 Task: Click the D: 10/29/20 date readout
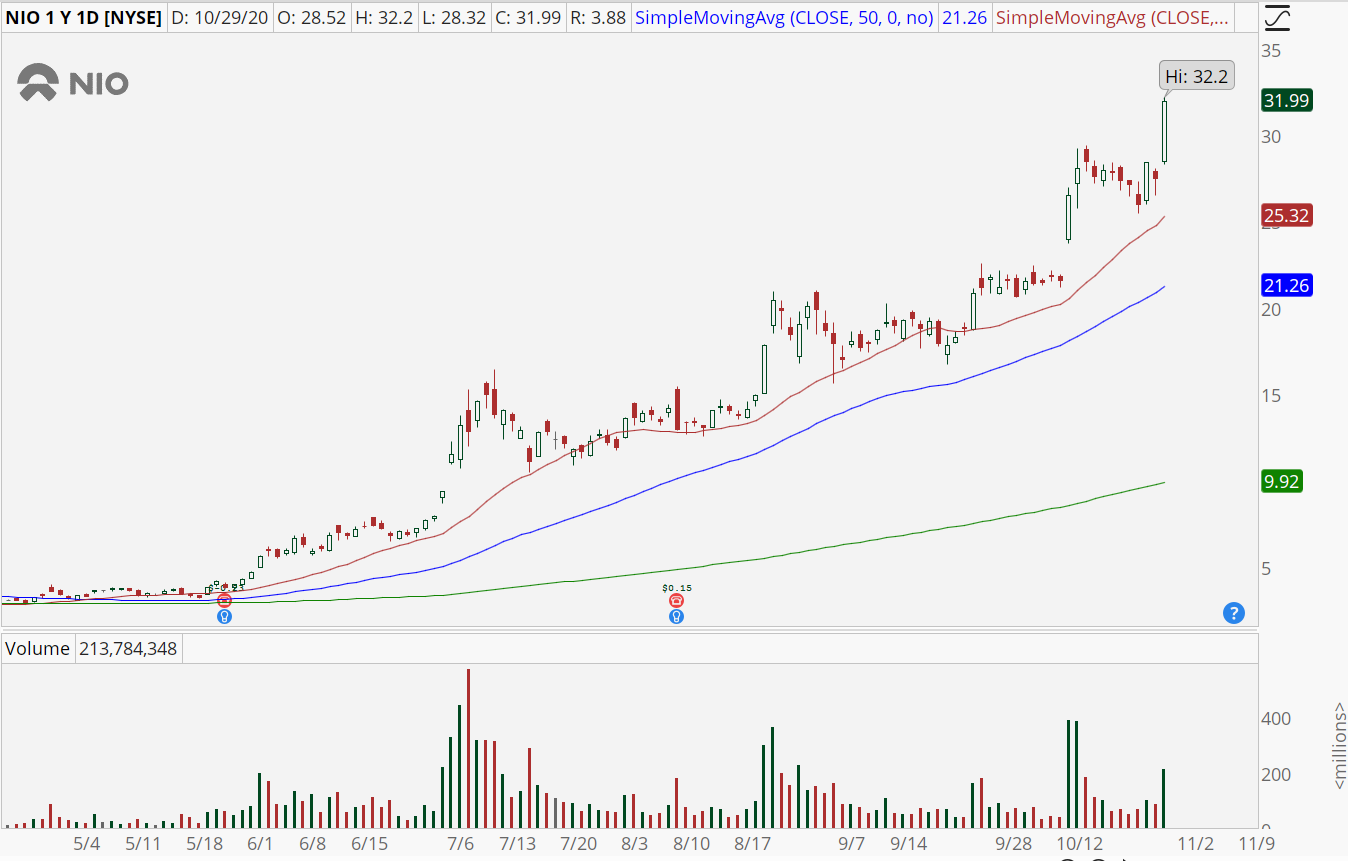pos(218,17)
